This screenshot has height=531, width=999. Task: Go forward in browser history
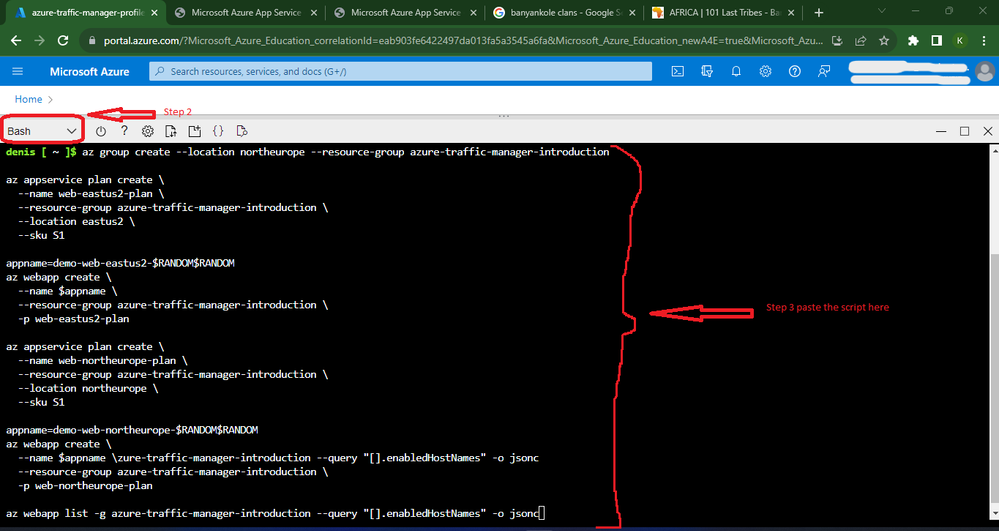point(40,40)
